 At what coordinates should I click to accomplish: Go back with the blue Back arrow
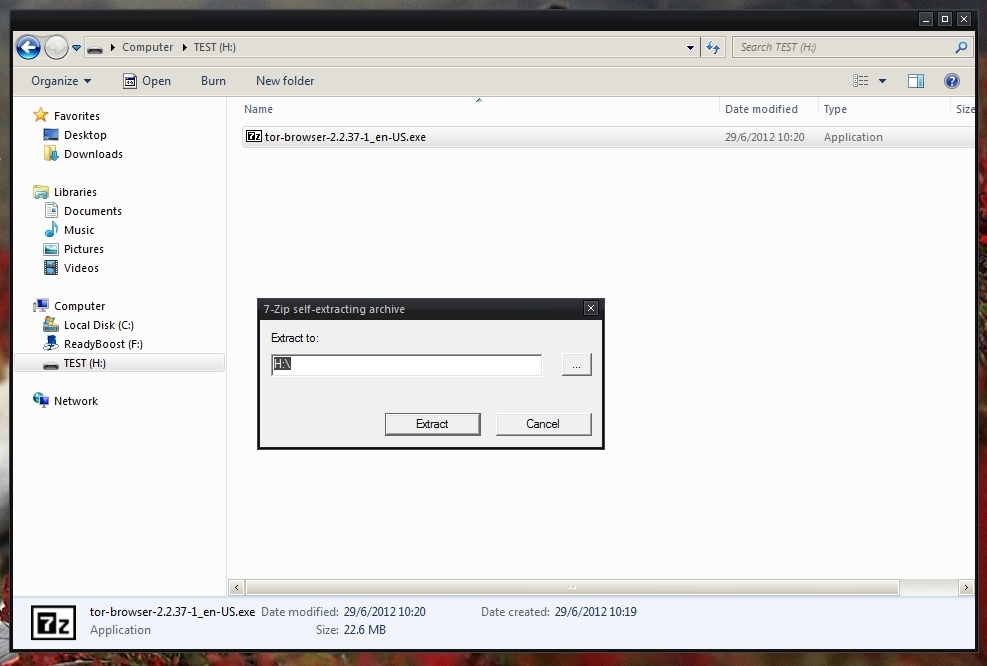(28, 47)
